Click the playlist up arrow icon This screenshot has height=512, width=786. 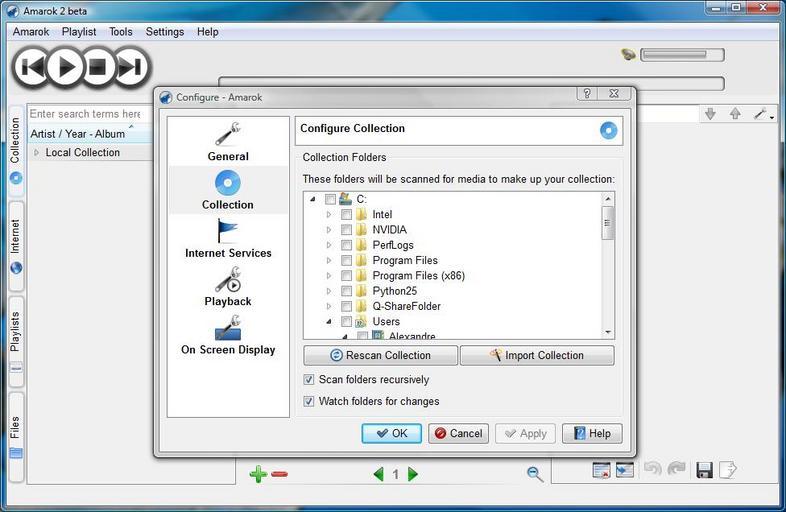click(735, 114)
